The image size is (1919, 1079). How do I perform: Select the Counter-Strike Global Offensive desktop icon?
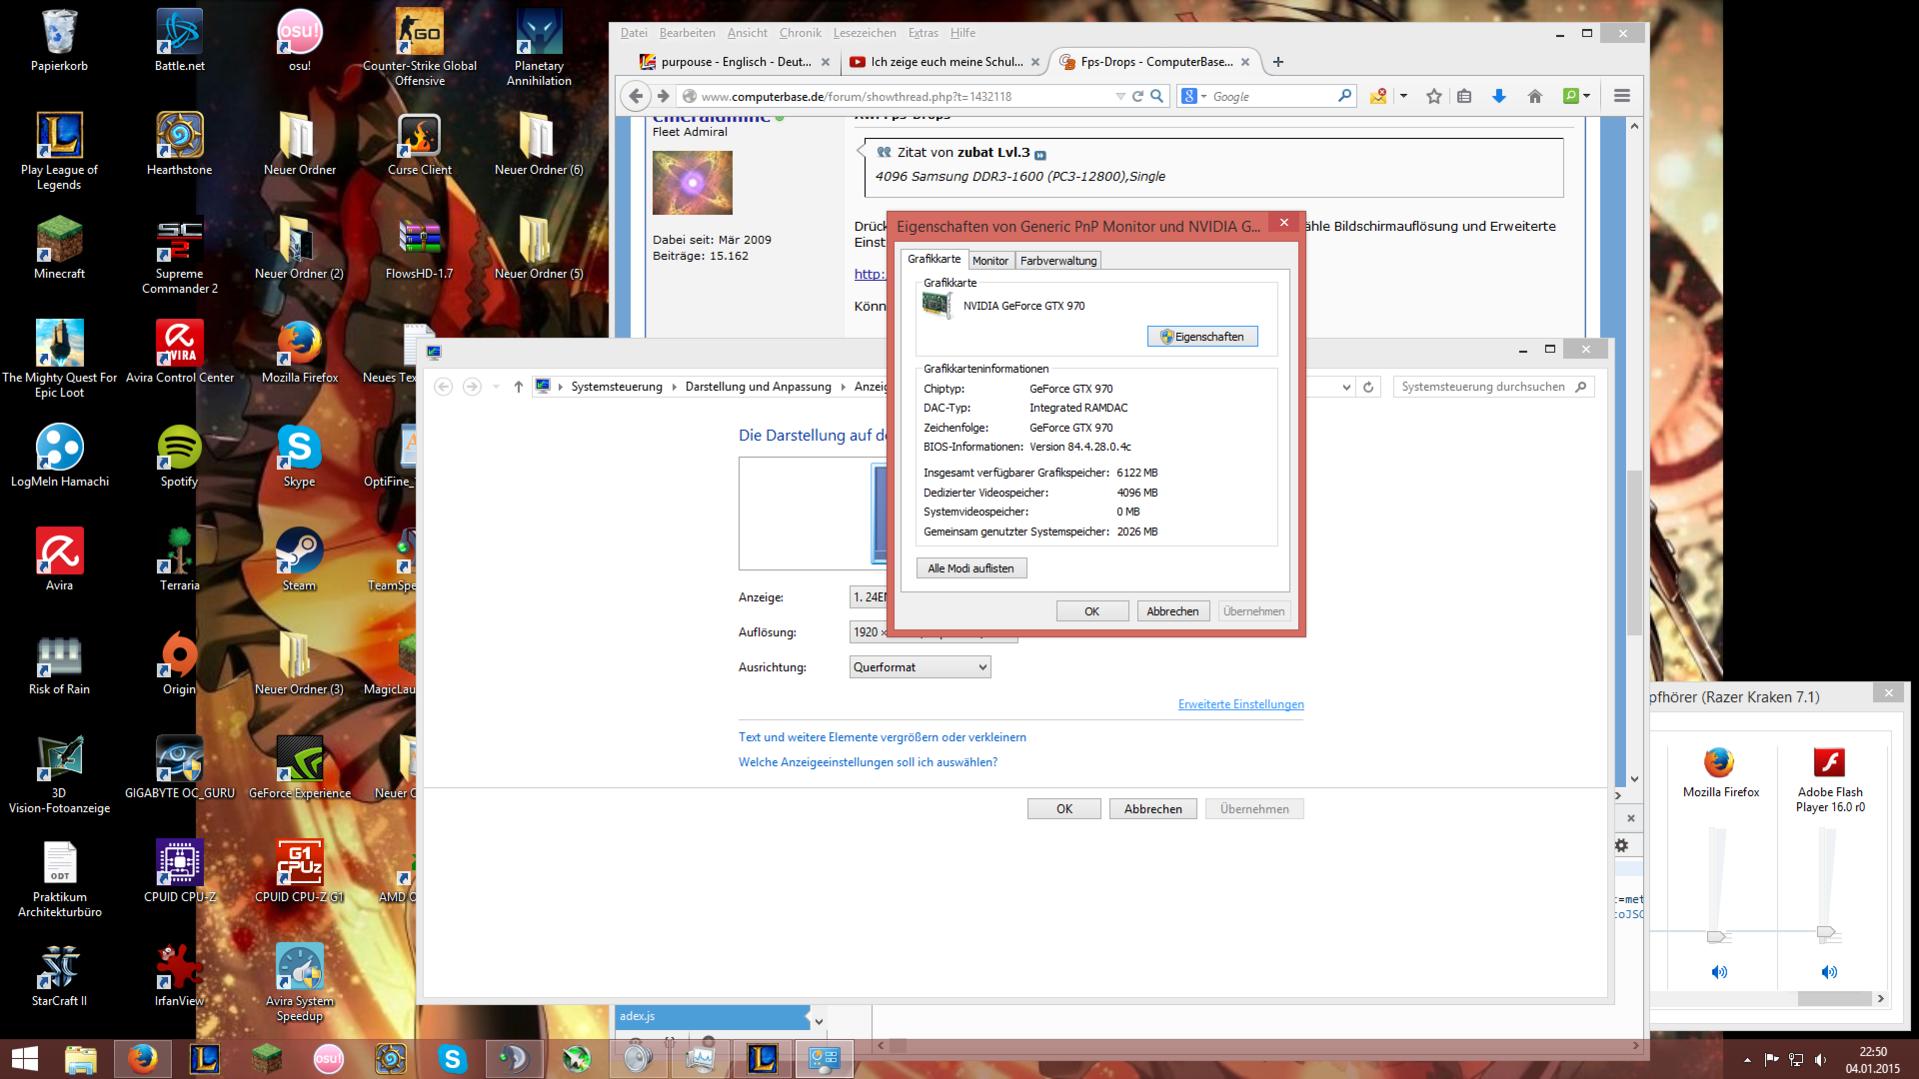pyautogui.click(x=419, y=47)
